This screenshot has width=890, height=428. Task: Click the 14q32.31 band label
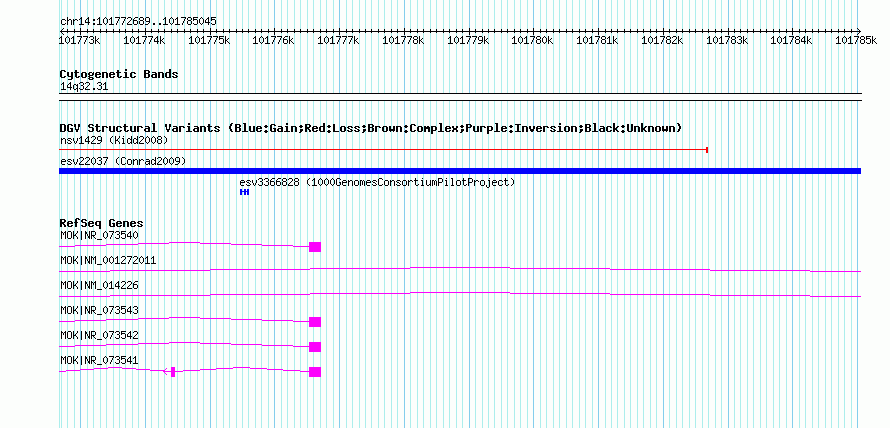tap(84, 87)
